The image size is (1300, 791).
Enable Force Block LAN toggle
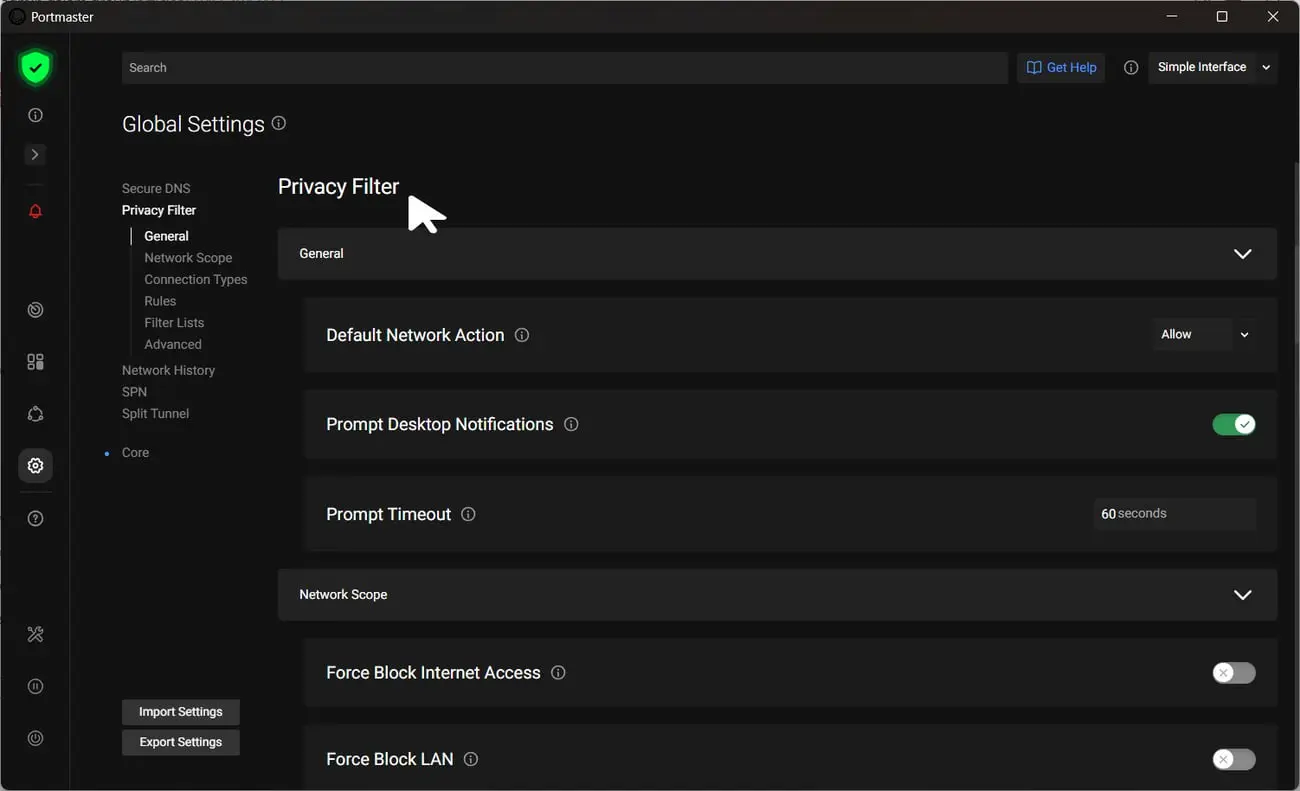pyautogui.click(x=1234, y=760)
